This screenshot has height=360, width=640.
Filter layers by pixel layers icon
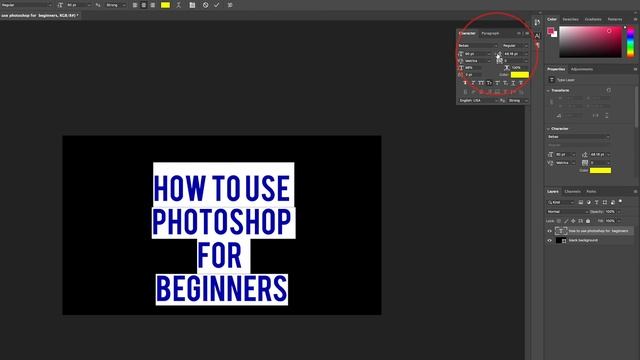[x=581, y=202]
